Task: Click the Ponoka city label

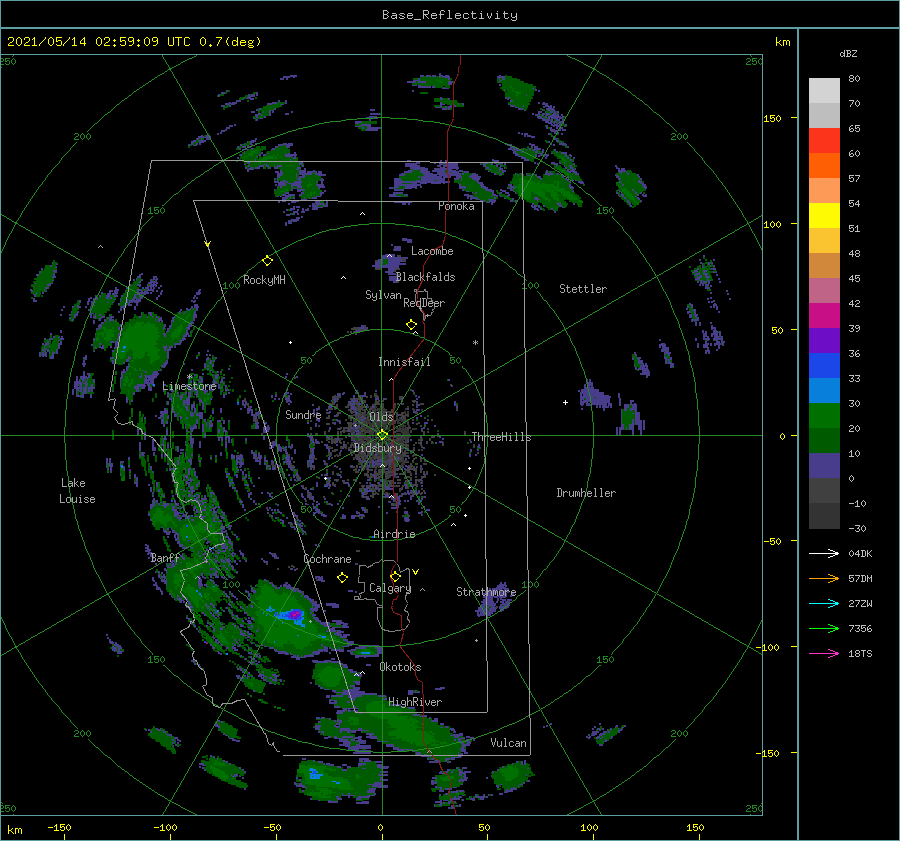Action: click(x=456, y=206)
